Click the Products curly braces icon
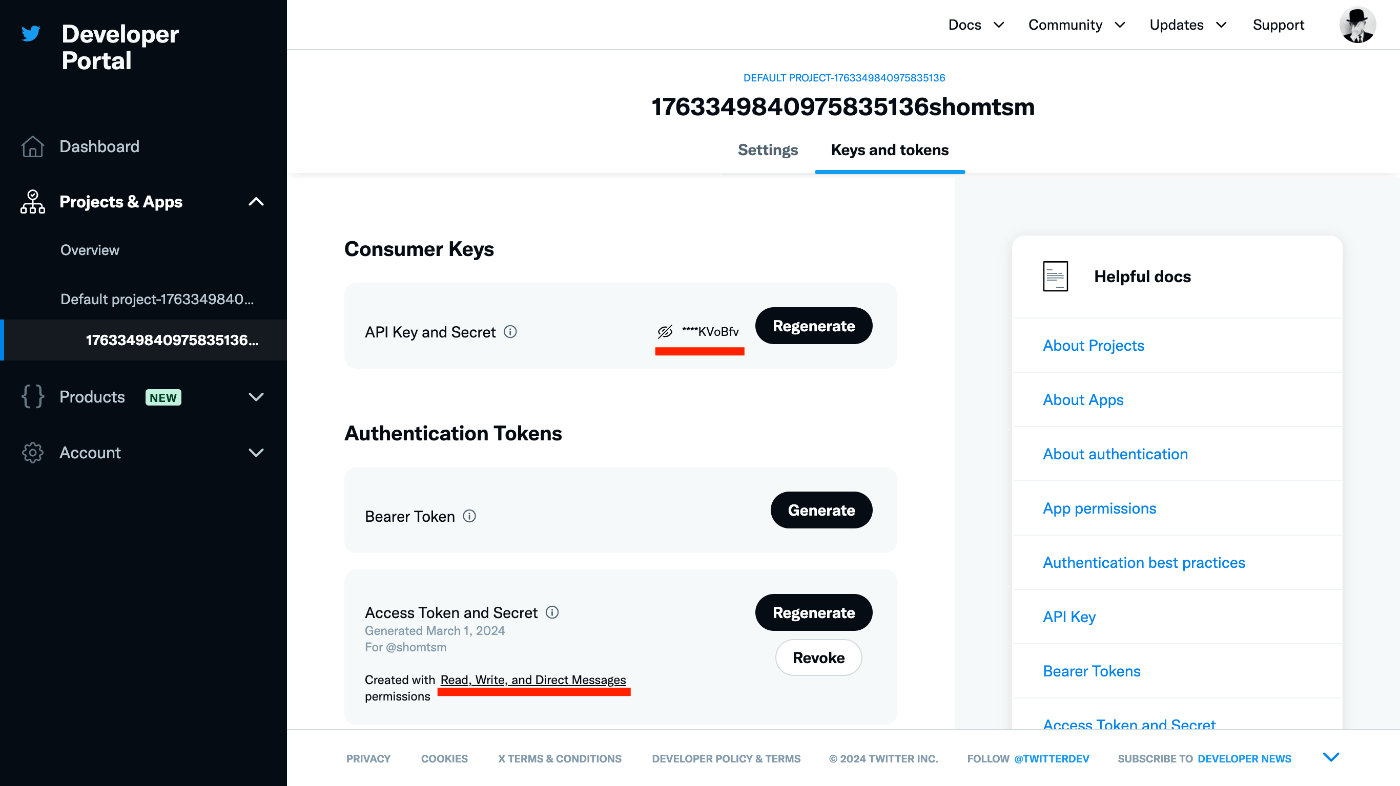Screen dimensions: 1400x786 tap(33, 397)
